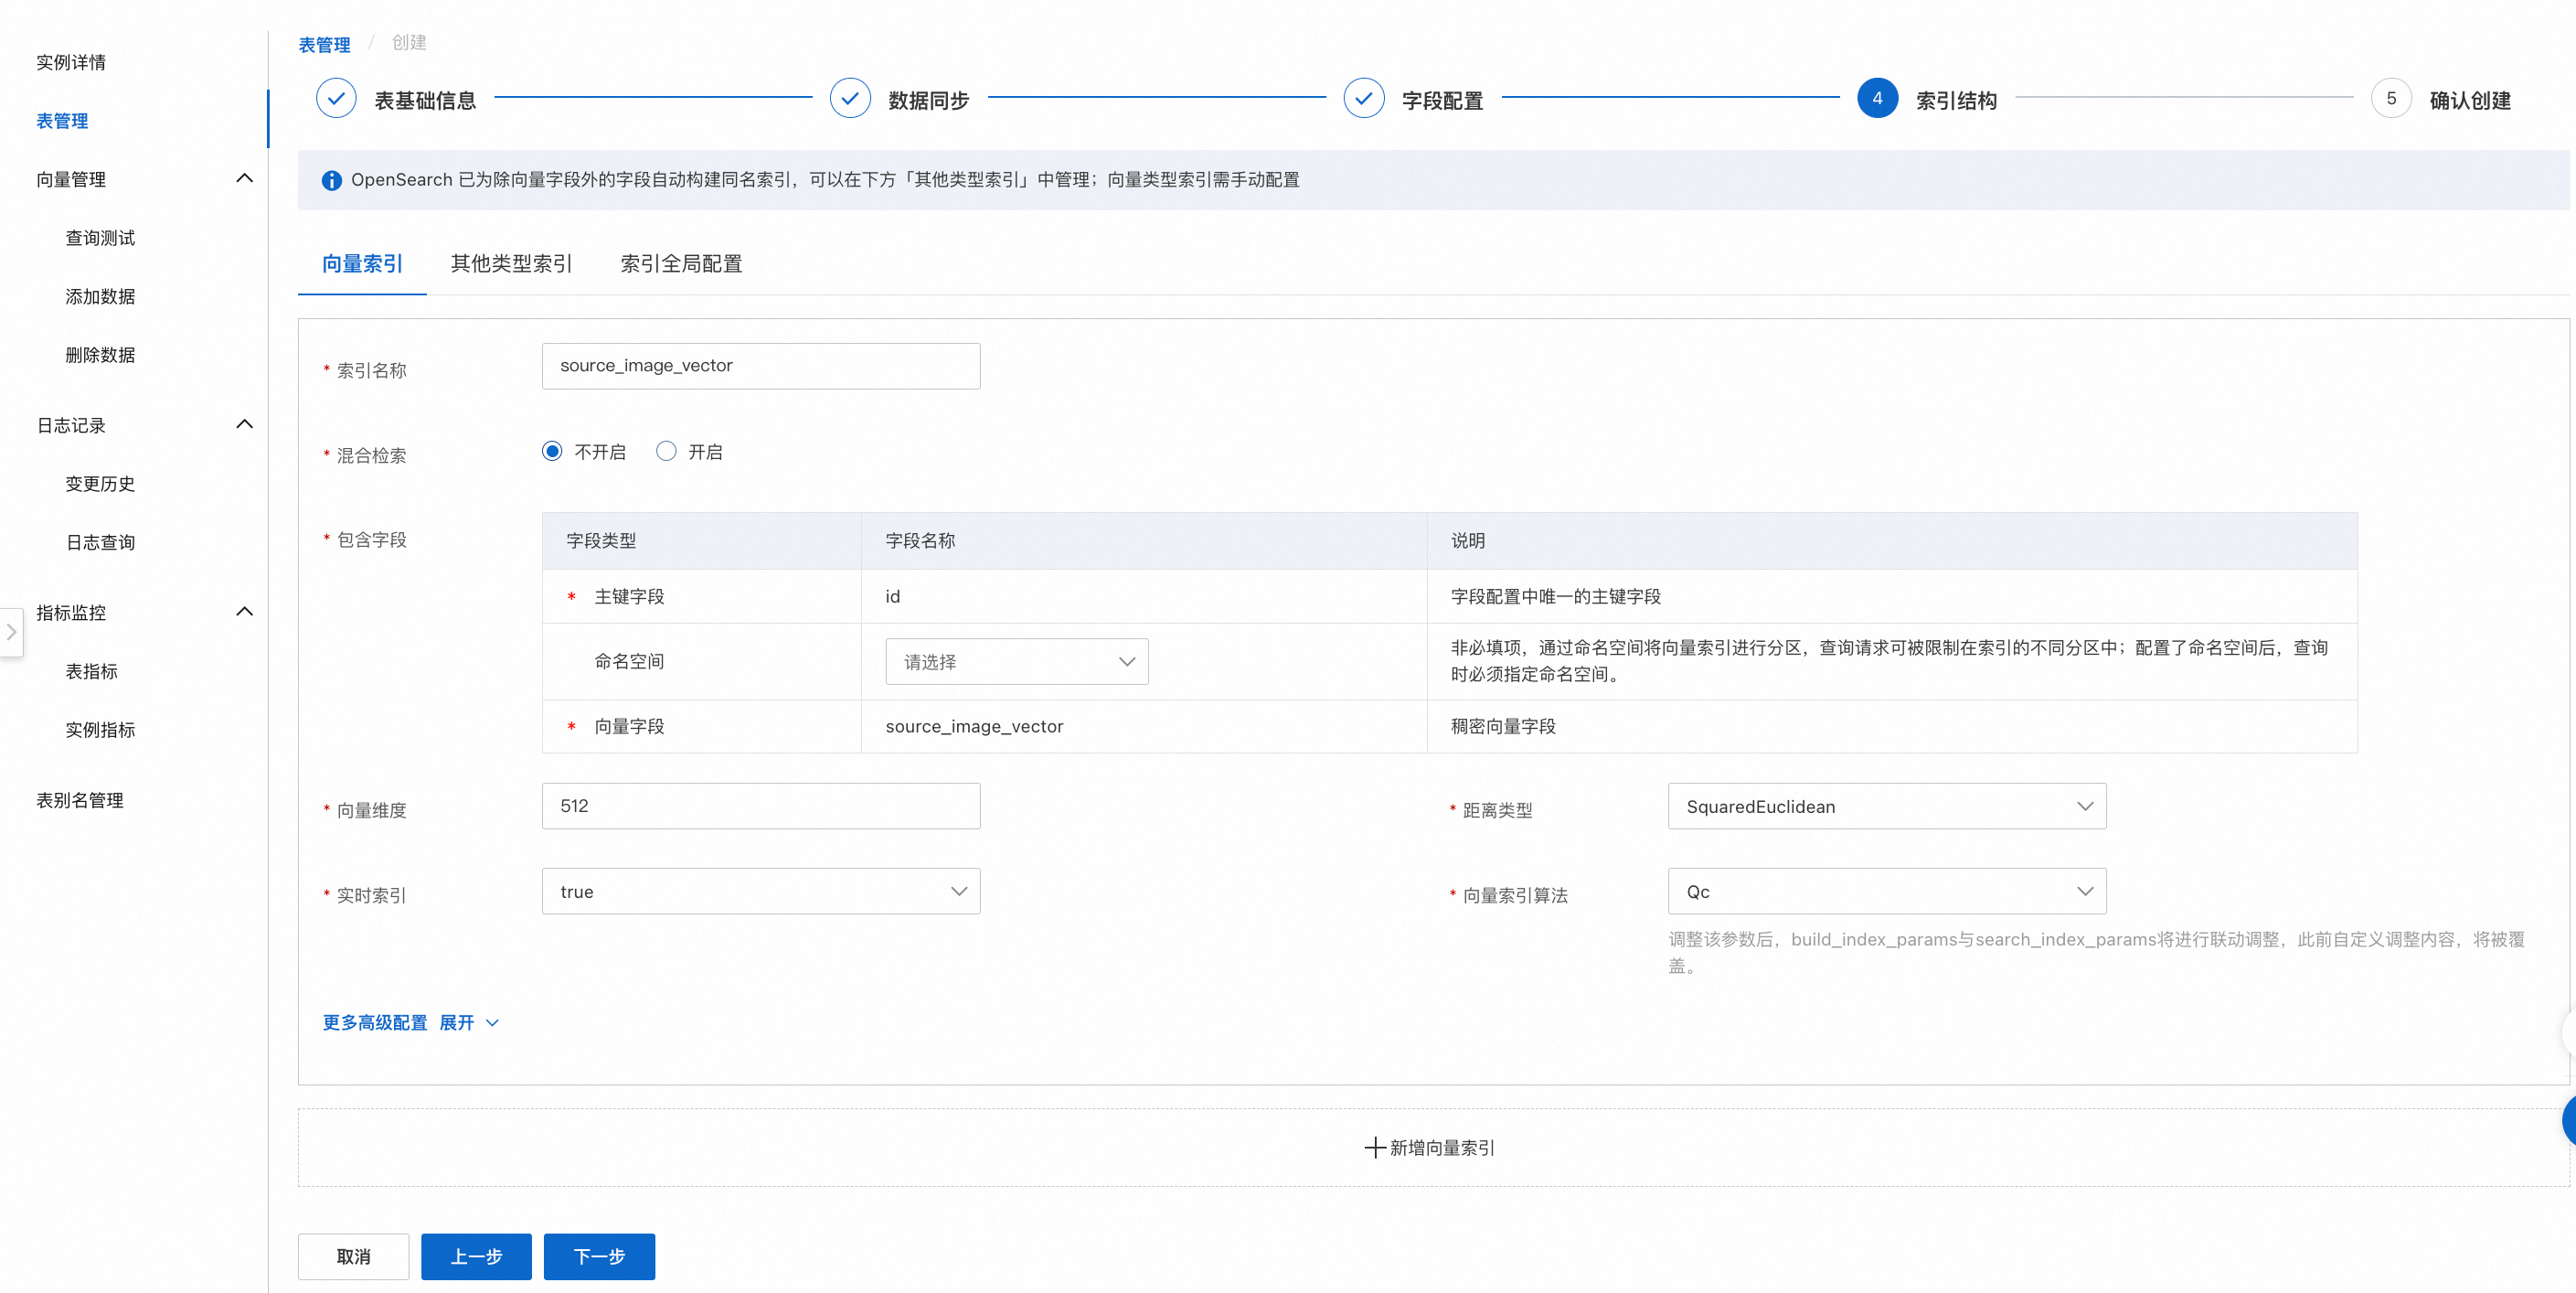Open the 实时索引 true dropdown
2576x1293 pixels.
coord(760,891)
